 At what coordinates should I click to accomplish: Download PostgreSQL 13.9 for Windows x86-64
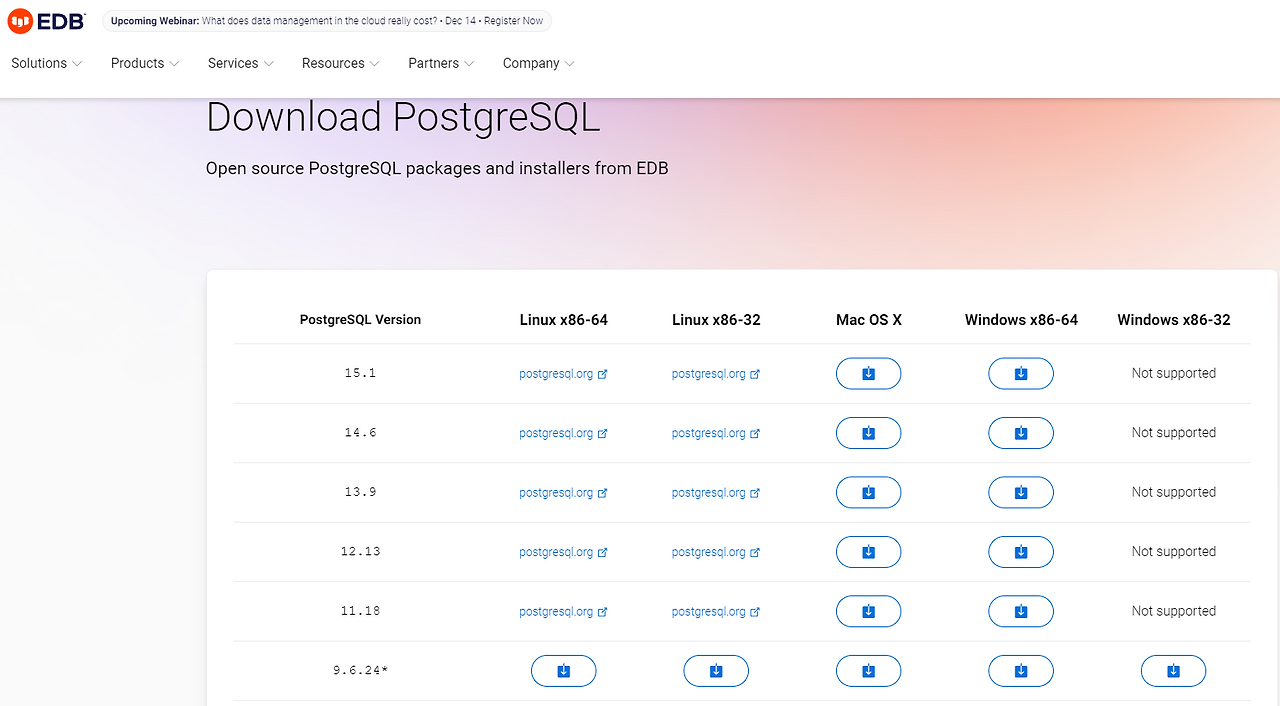click(x=1020, y=492)
